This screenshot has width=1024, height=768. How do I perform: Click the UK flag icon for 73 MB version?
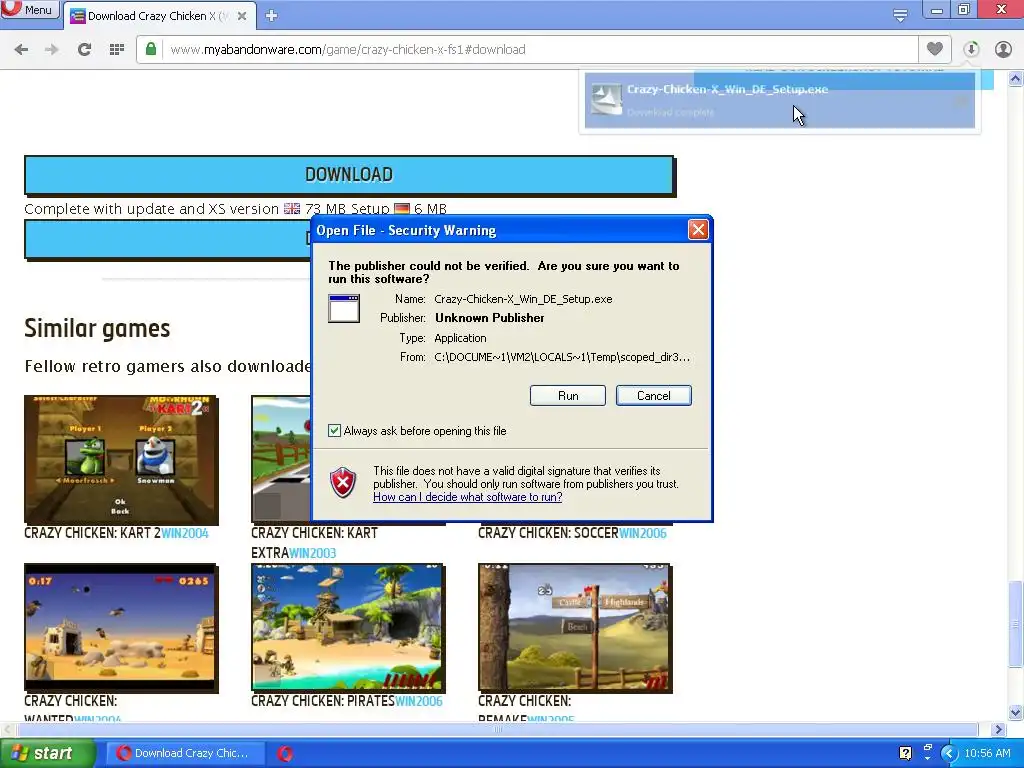292,209
